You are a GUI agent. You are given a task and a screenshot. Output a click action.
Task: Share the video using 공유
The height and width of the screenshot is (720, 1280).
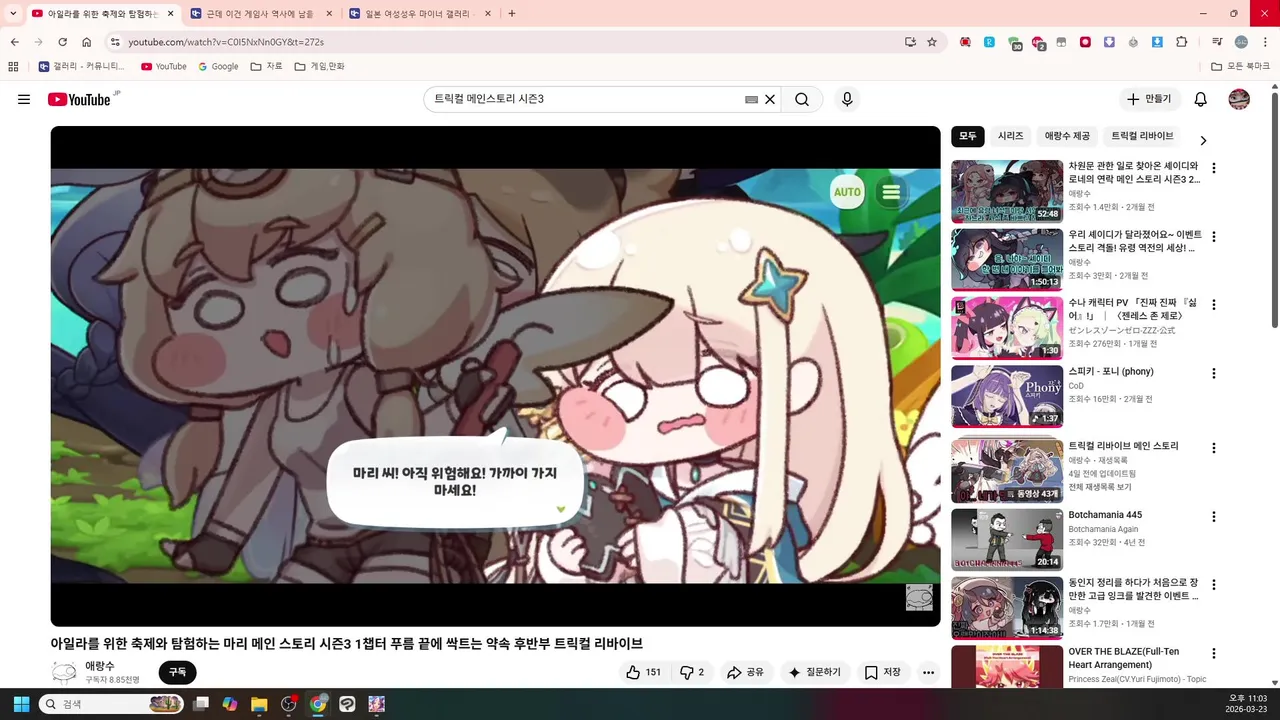[746, 672]
